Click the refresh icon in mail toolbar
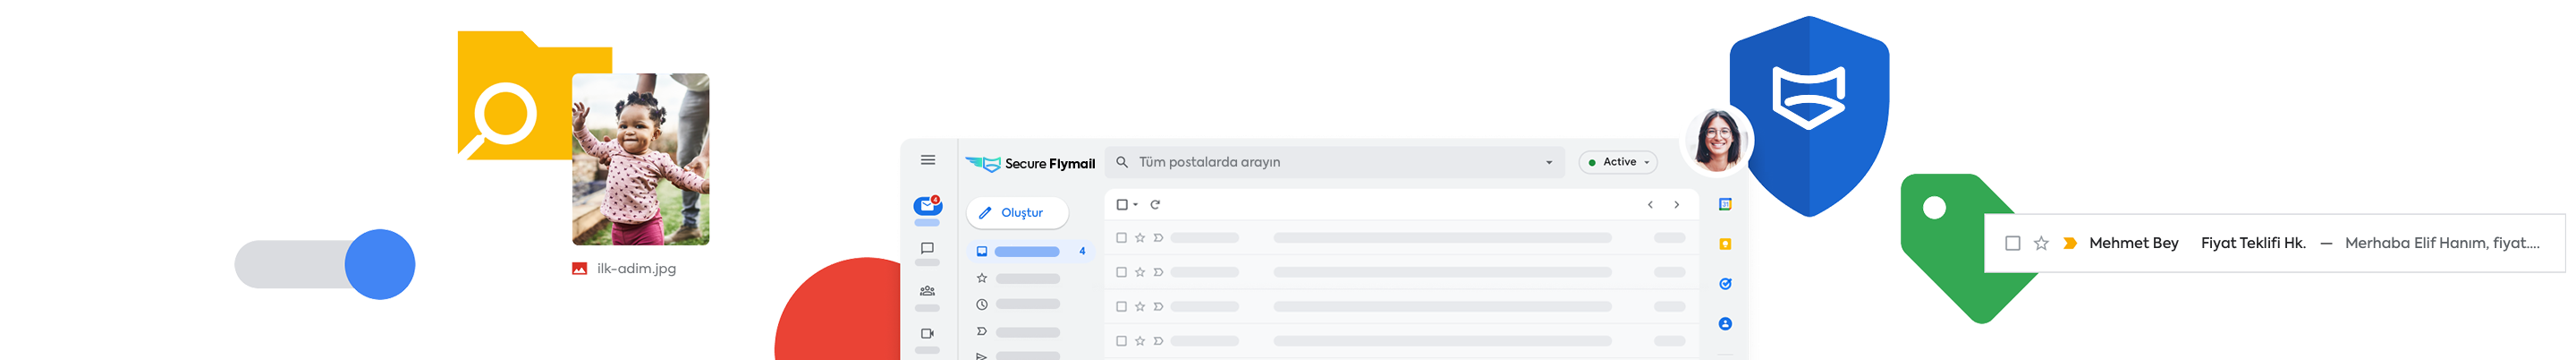Viewport: 2576px width, 360px height. (x=1155, y=205)
